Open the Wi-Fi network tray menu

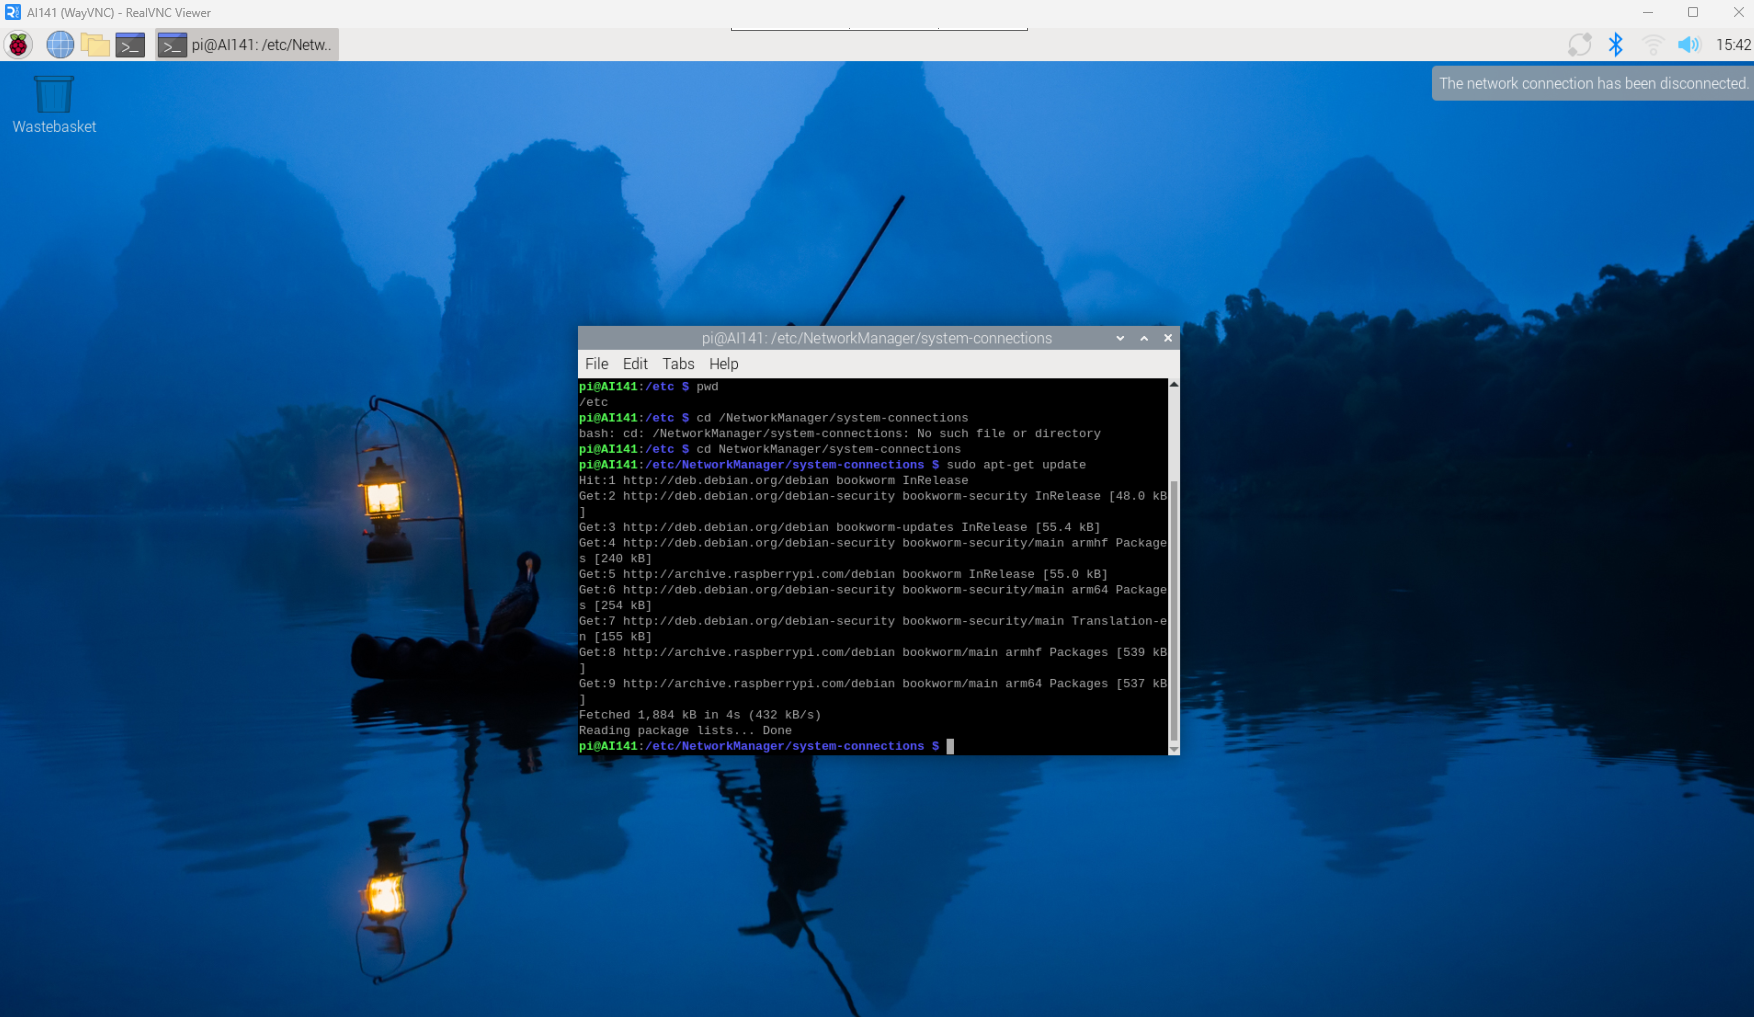point(1652,45)
